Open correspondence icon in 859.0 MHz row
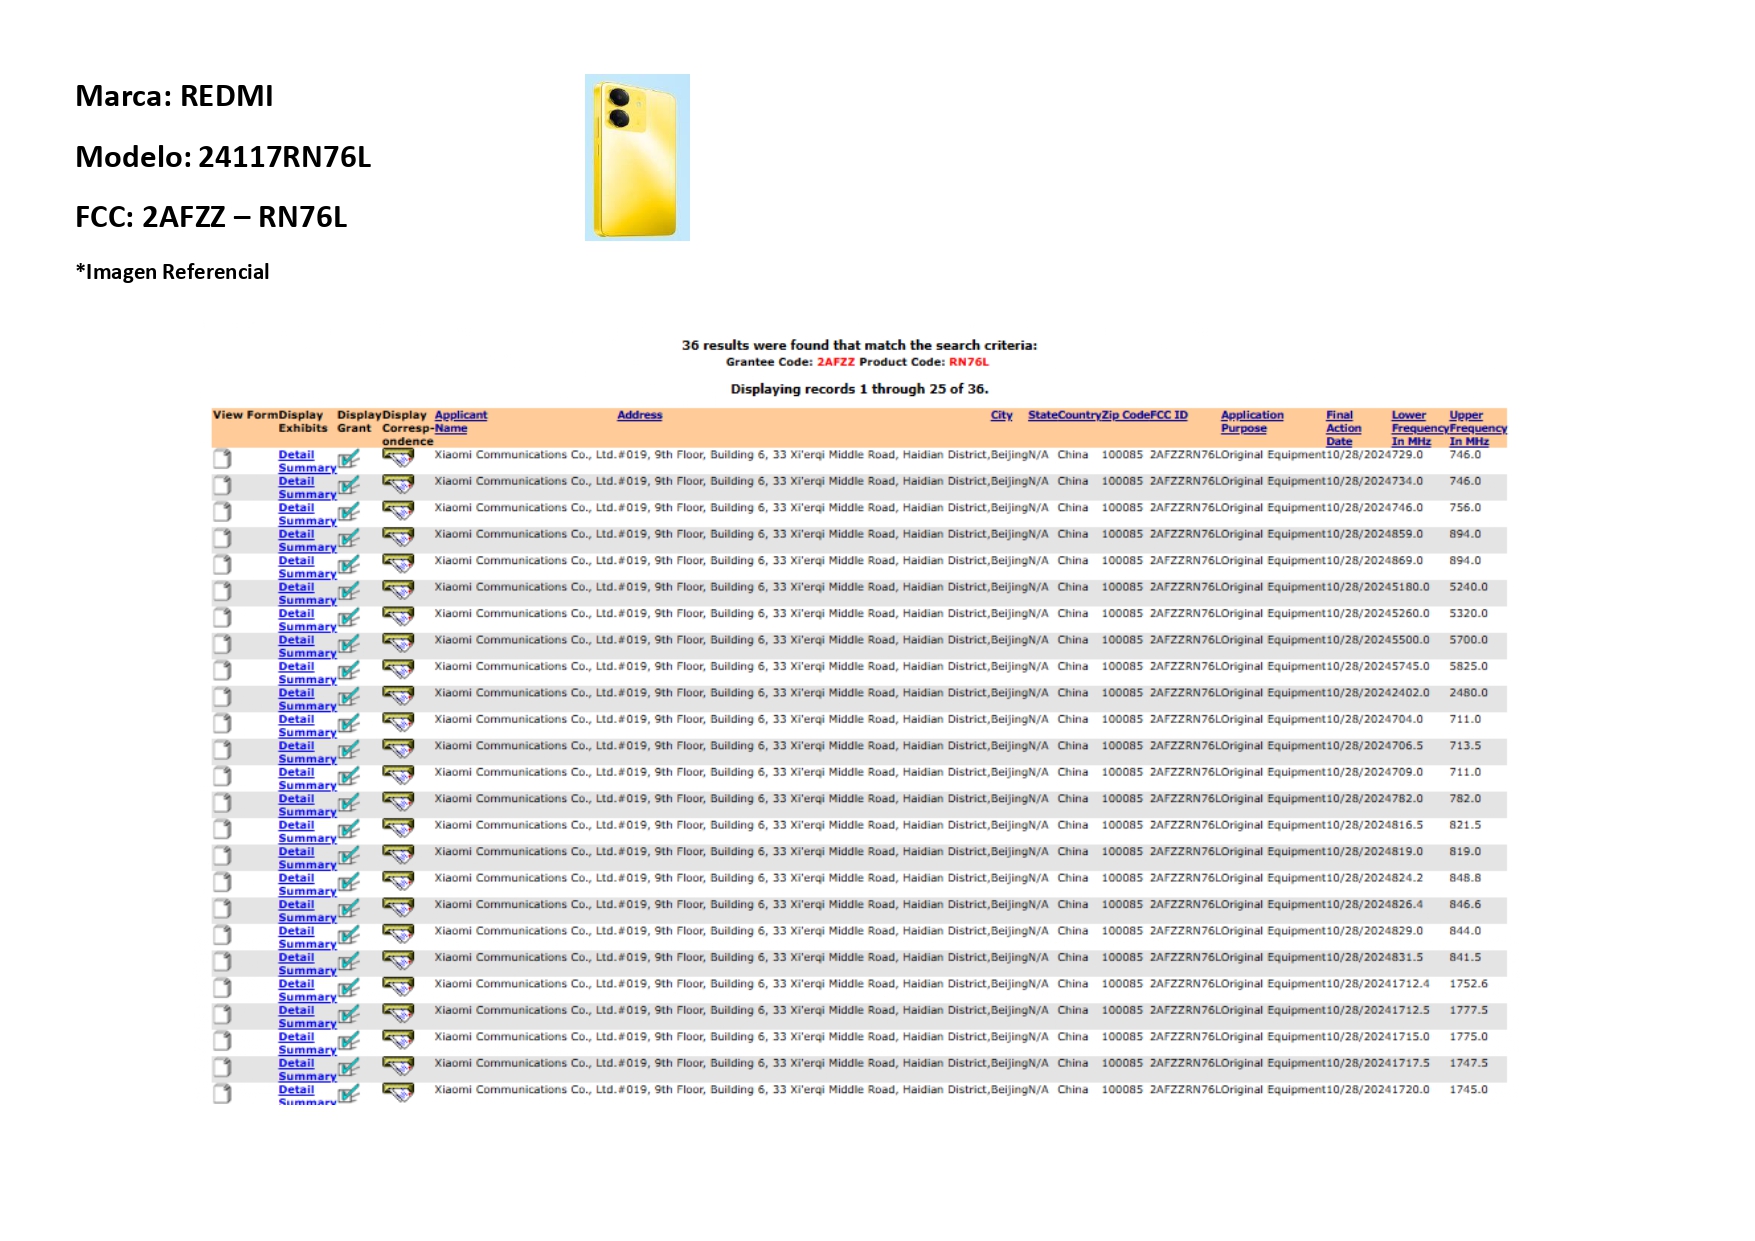This screenshot has width=1755, height=1241. pyautogui.click(x=398, y=537)
